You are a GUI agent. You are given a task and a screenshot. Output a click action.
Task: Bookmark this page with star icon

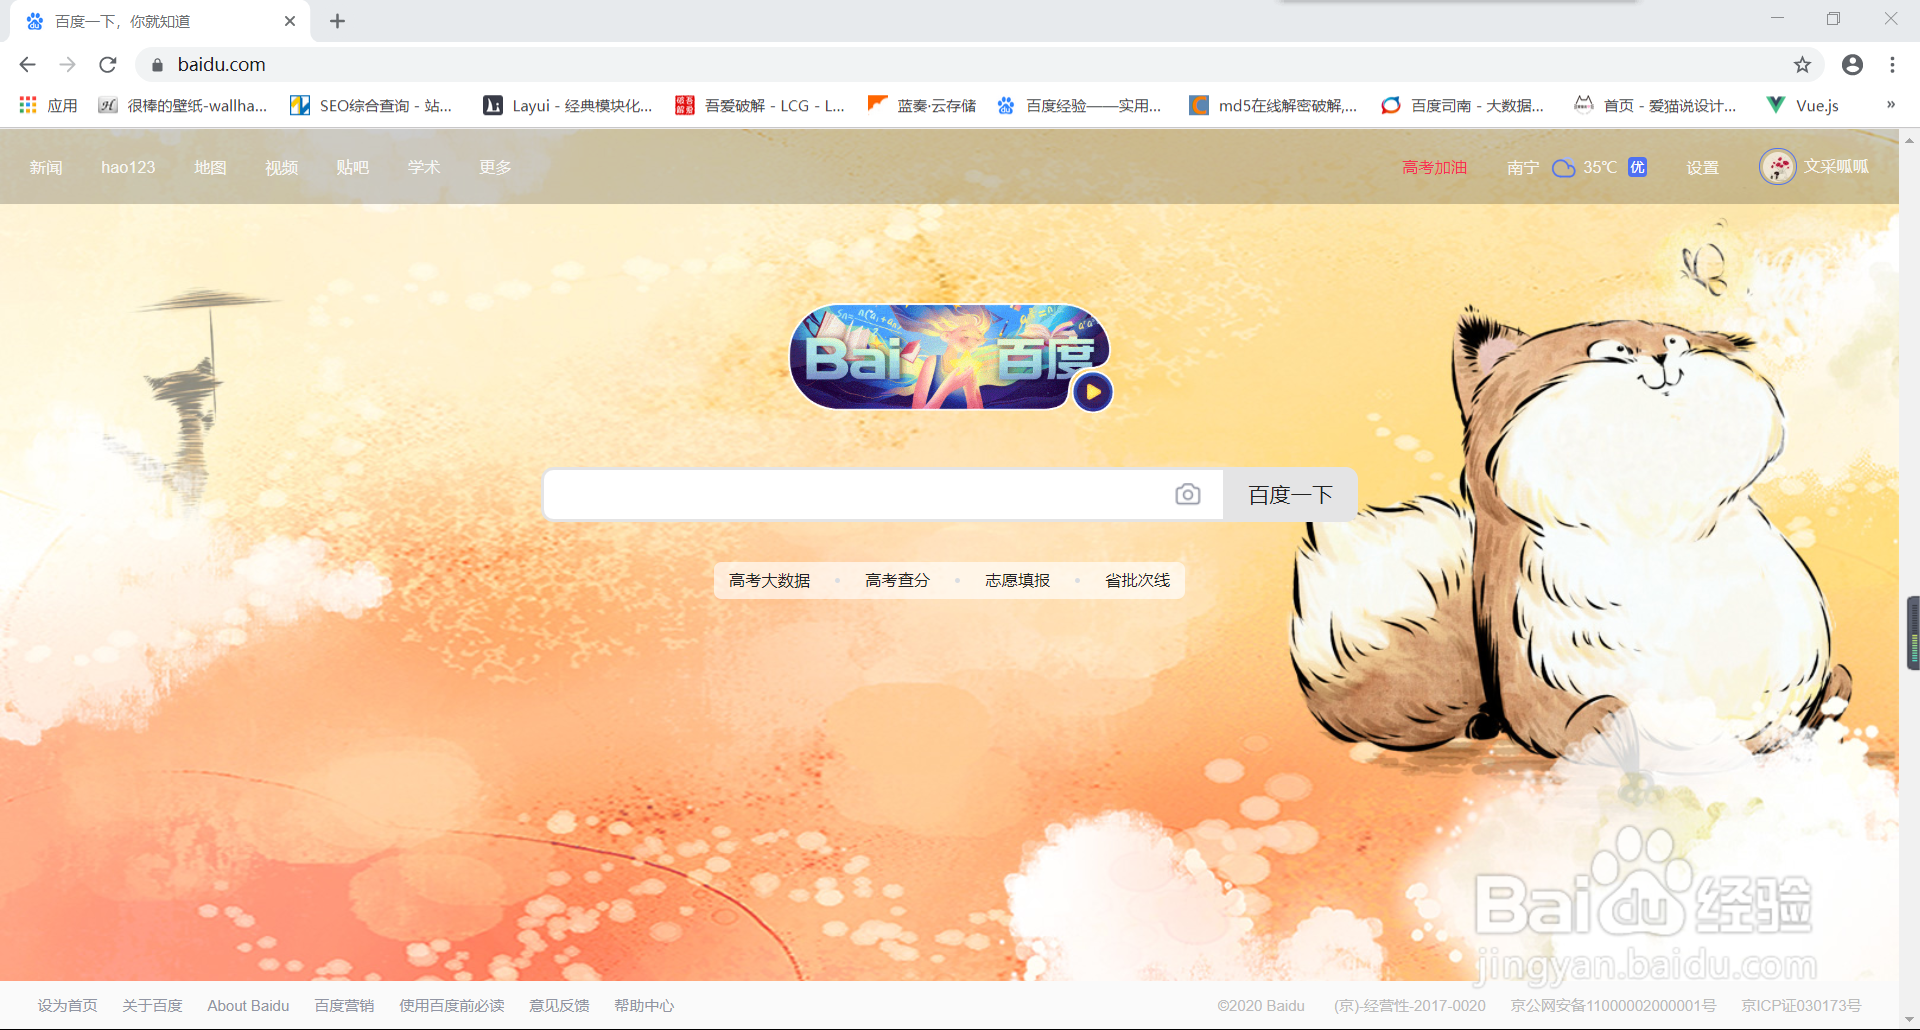[1802, 65]
